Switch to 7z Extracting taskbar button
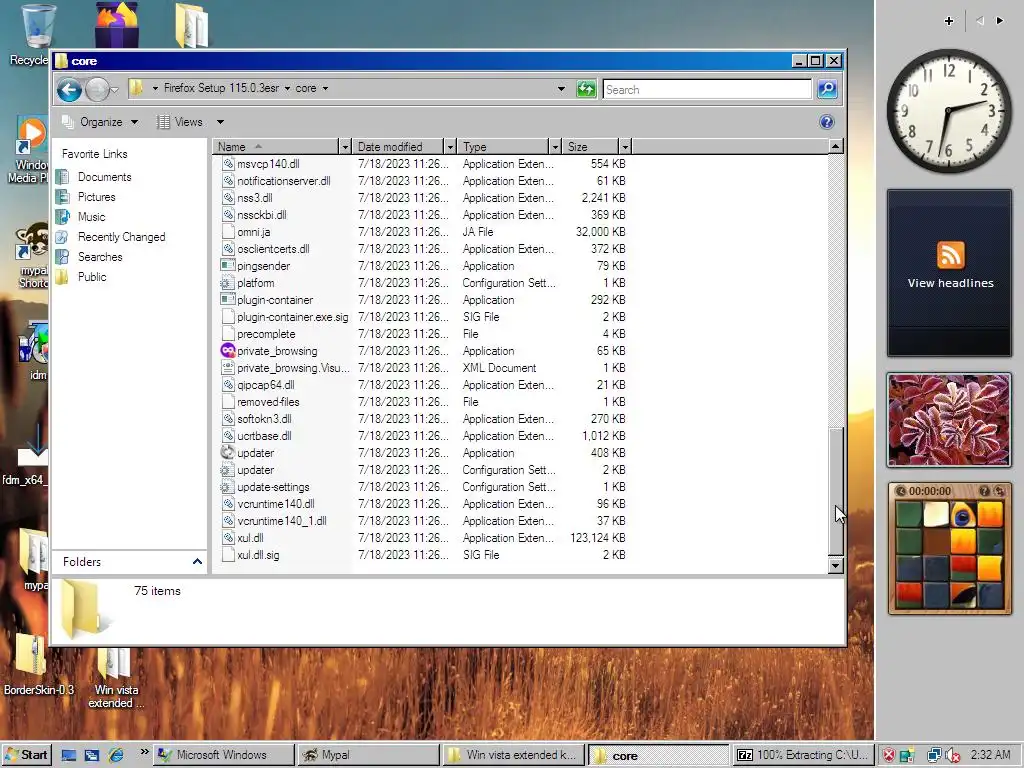Viewport: 1024px width, 768px height. tap(803, 755)
